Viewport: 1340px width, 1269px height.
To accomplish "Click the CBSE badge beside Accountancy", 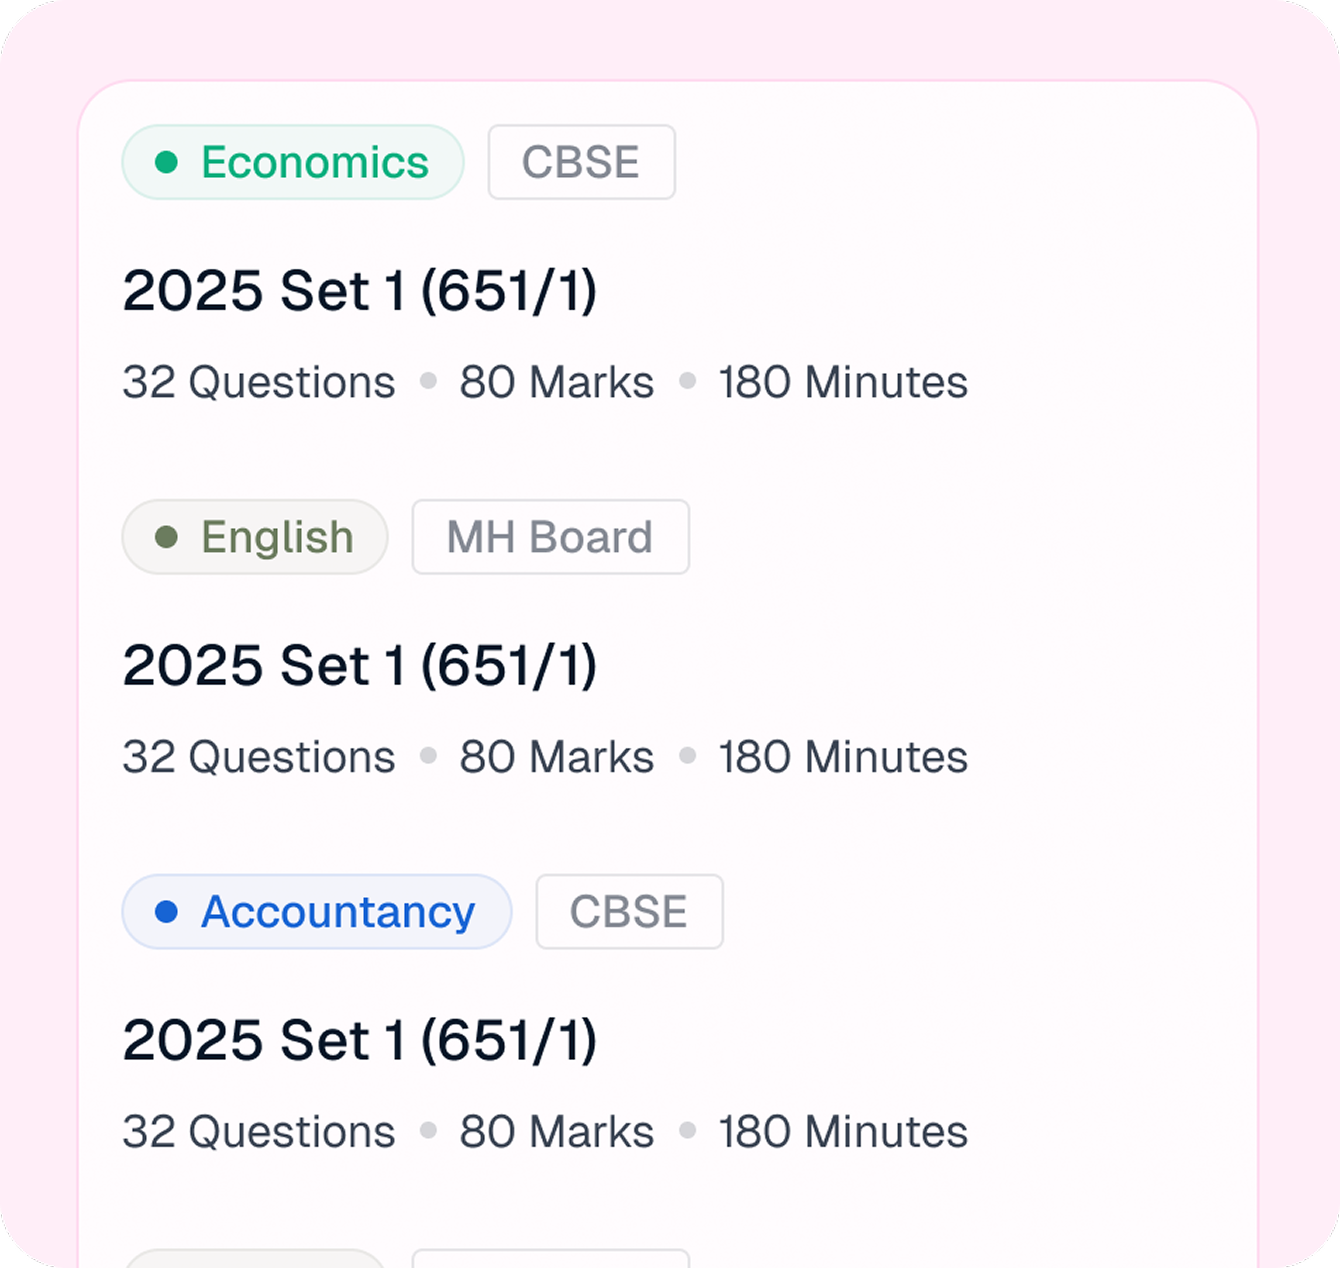I will [628, 911].
